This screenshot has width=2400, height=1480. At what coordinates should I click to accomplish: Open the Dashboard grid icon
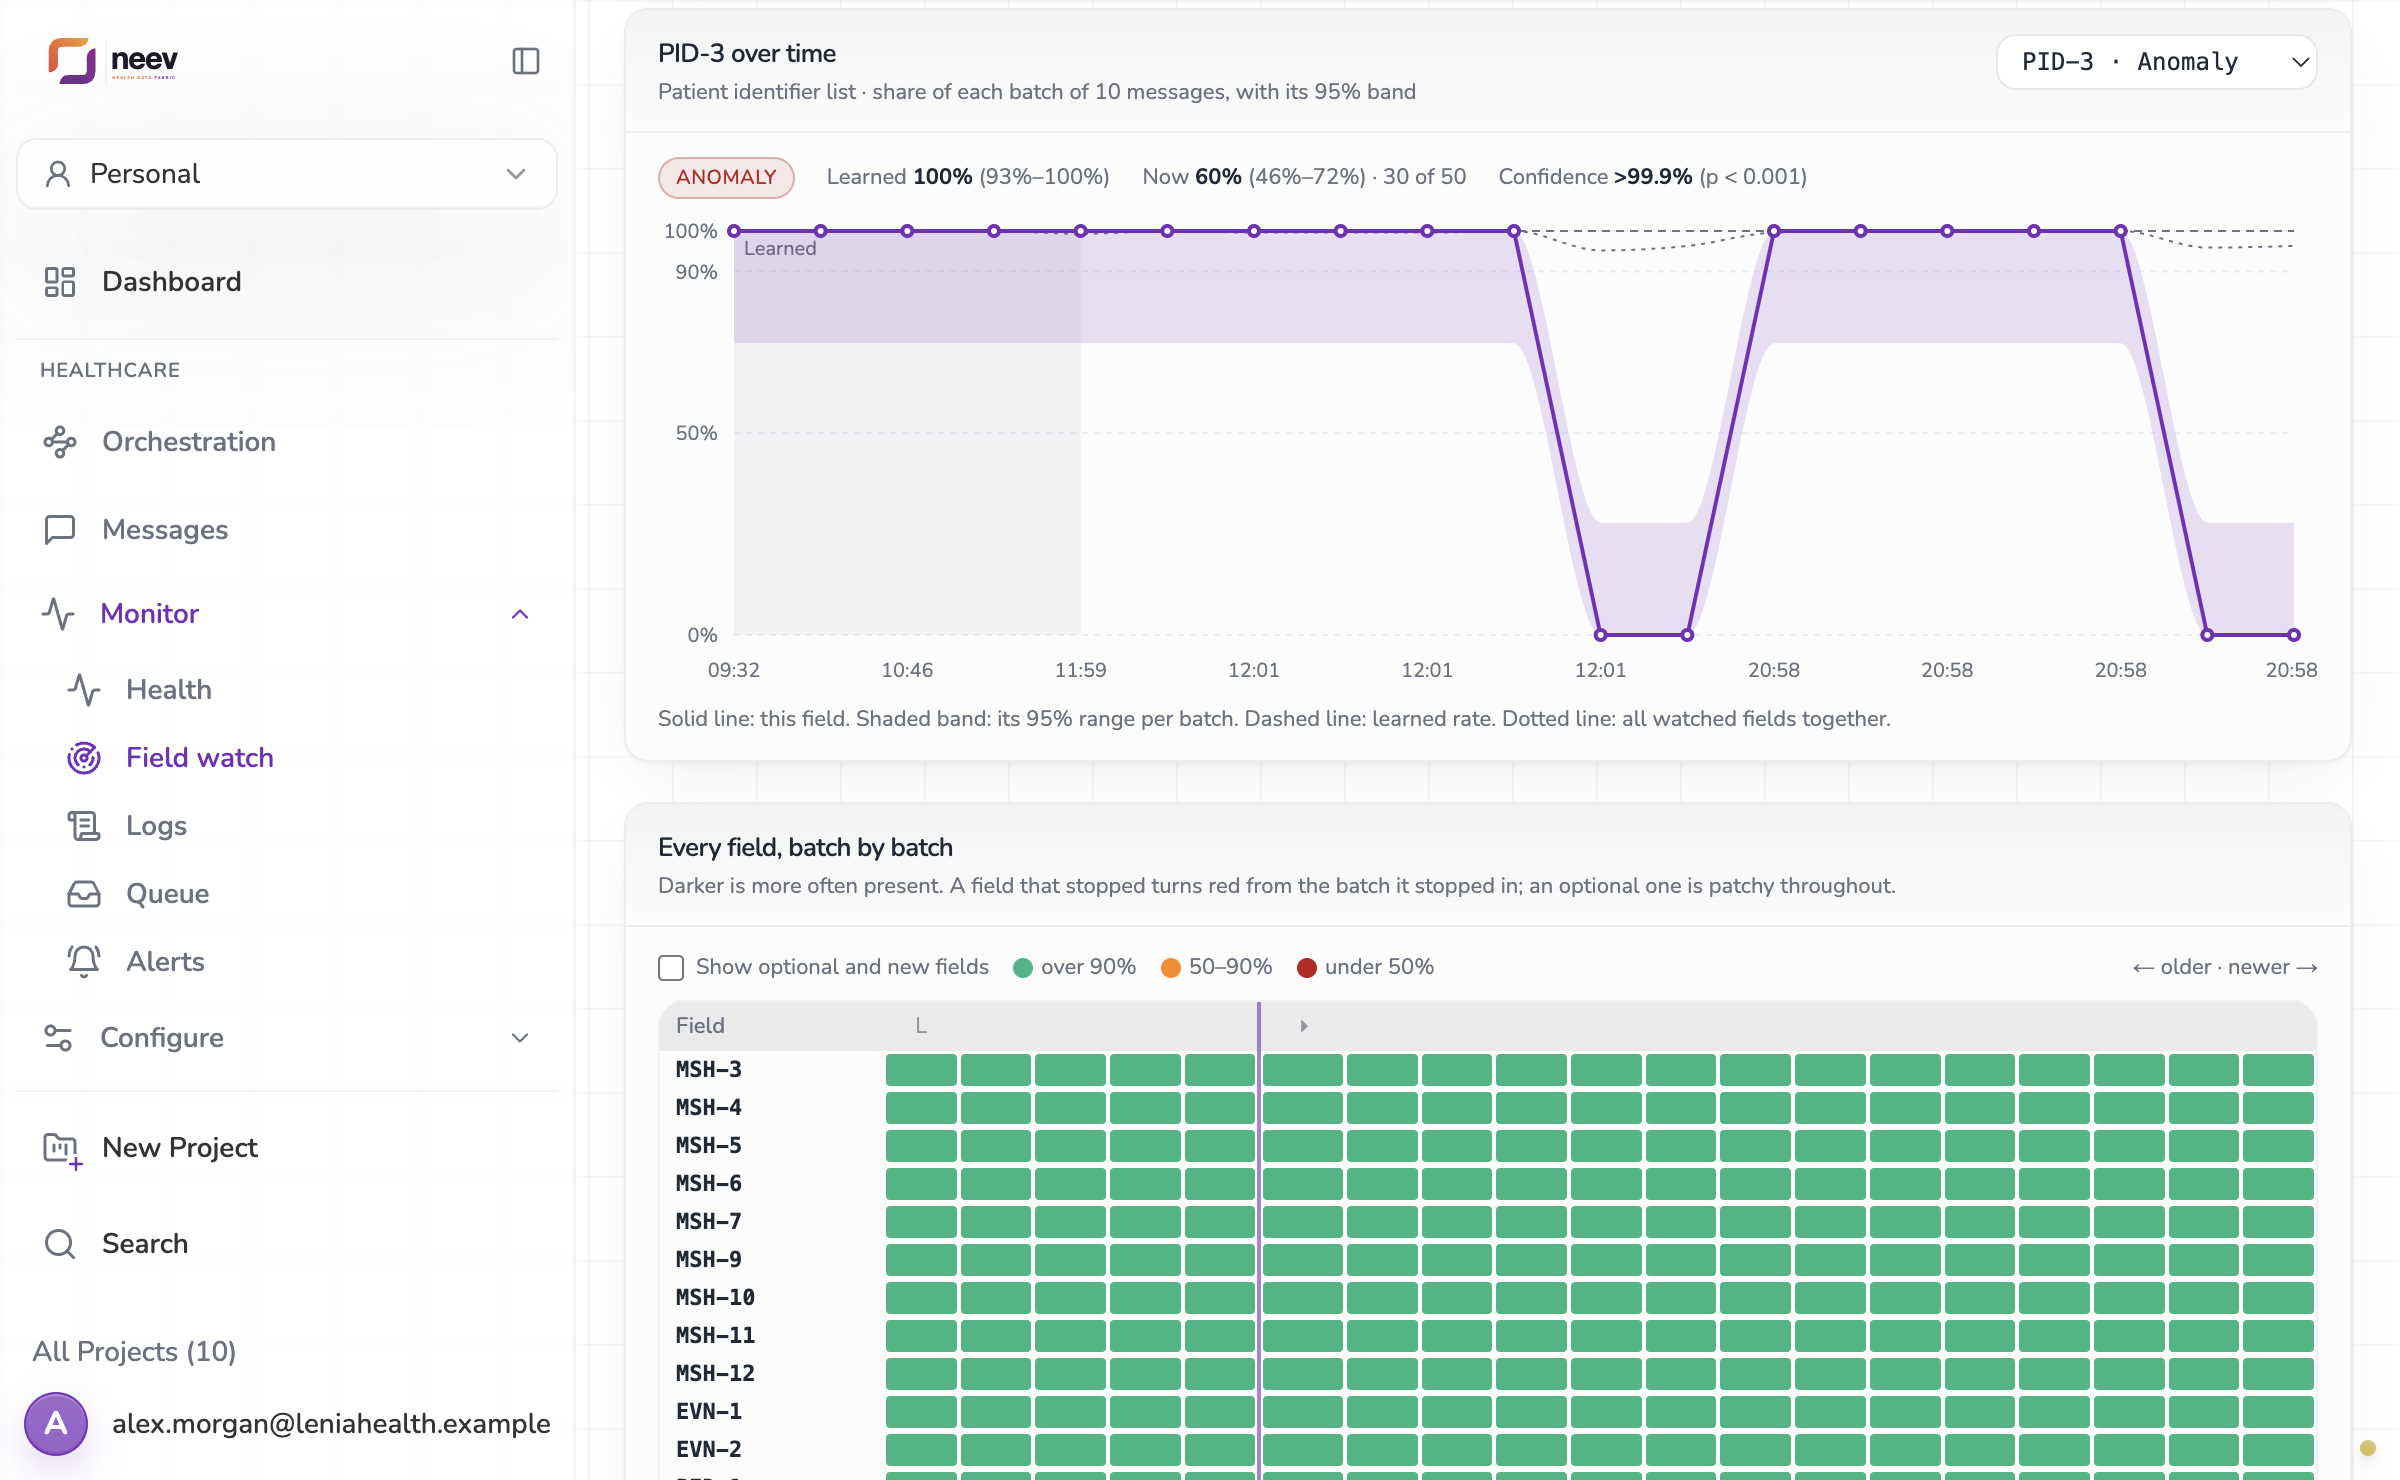coord(60,282)
